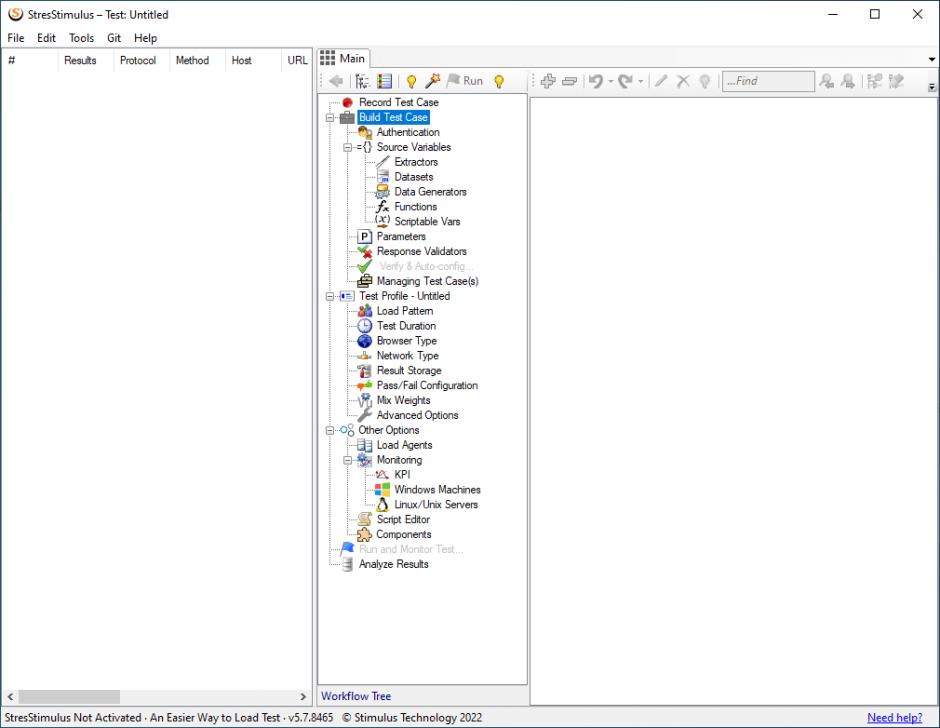Click the Functions fx icon
The width and height of the screenshot is (940, 728).
pyautogui.click(x=382, y=207)
